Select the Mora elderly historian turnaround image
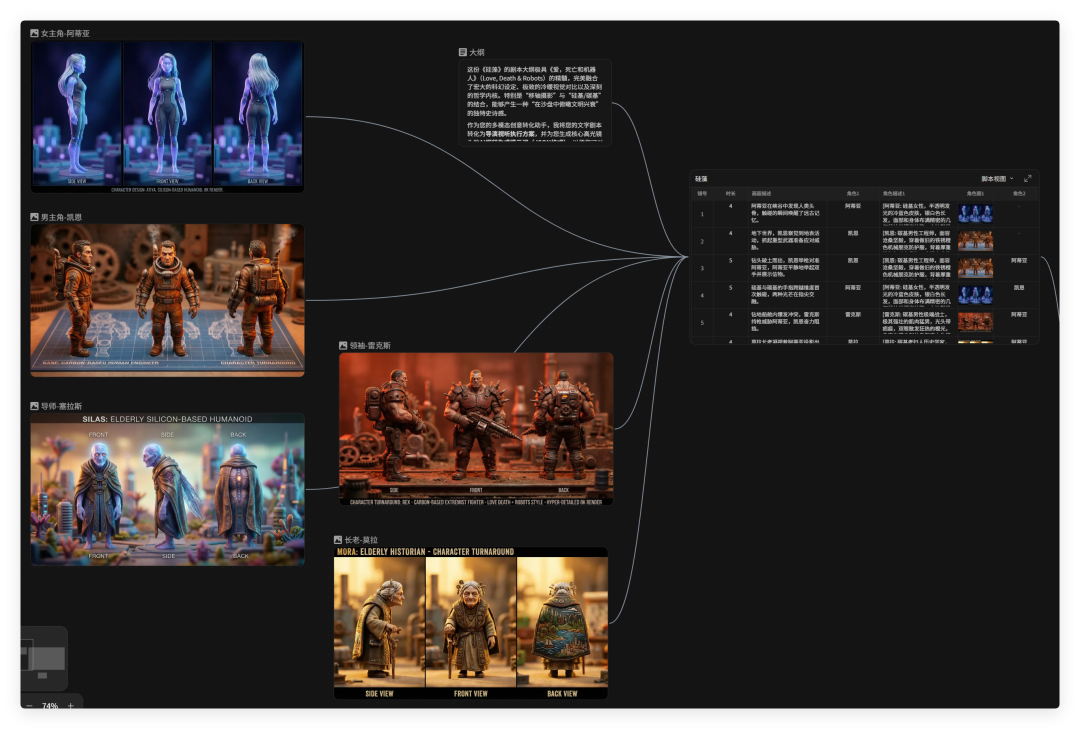This screenshot has width=1080, height=729. pyautogui.click(x=470, y=623)
